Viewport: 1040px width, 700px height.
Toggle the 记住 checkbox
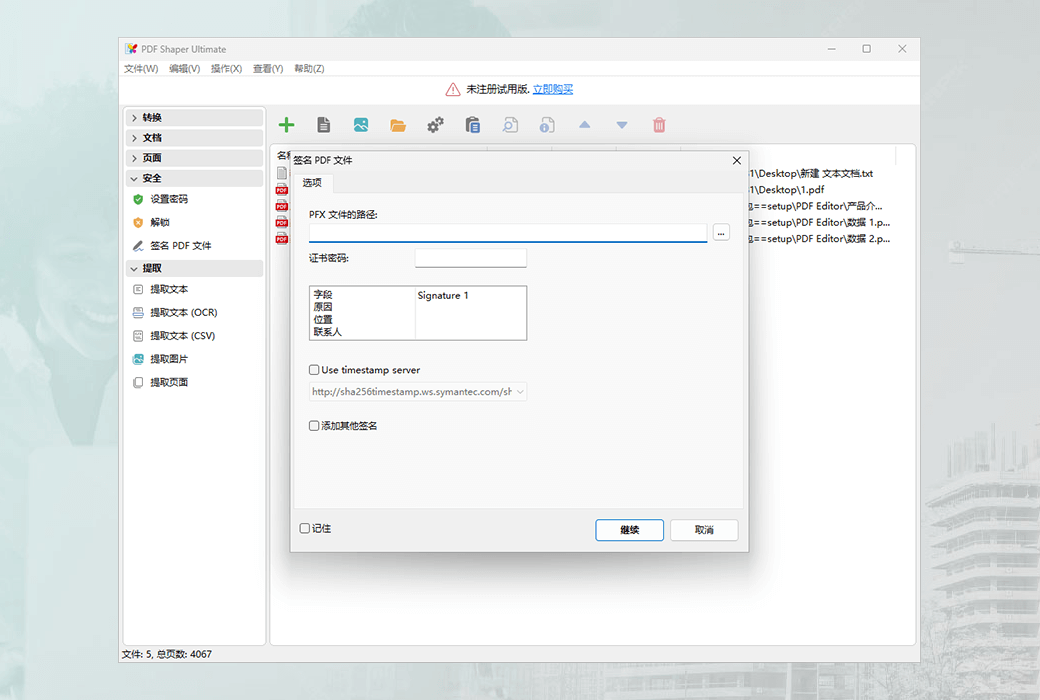coord(307,528)
